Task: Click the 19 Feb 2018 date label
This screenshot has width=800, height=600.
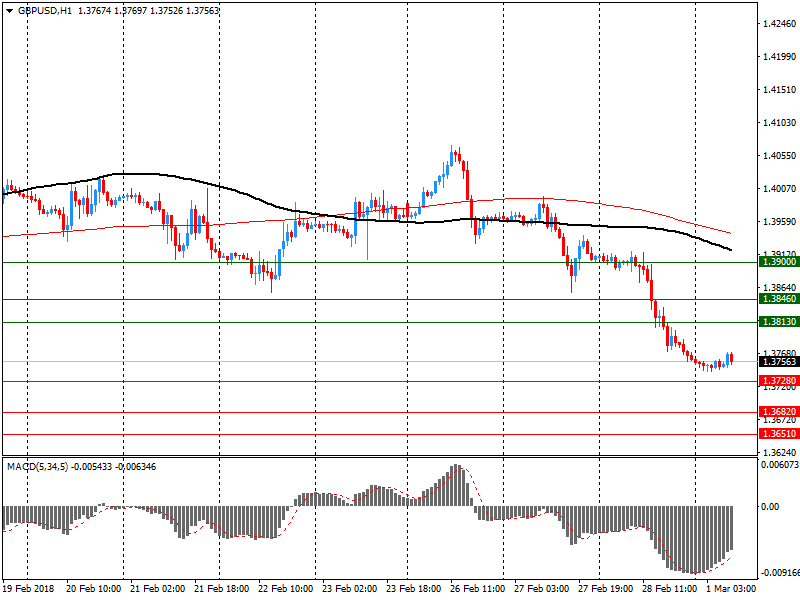Action: [x=29, y=589]
